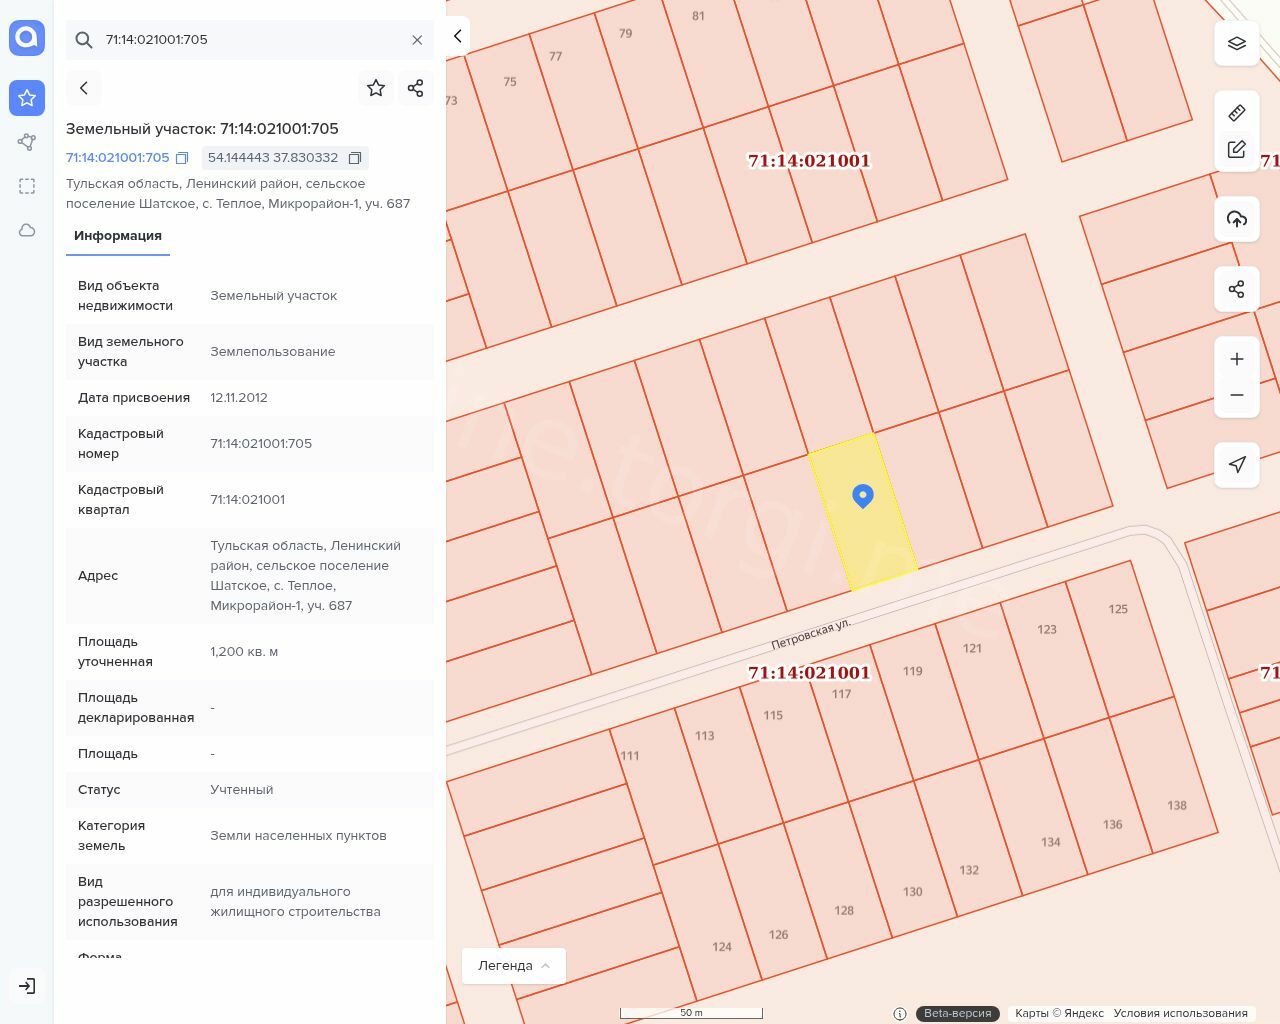
Task: Clear the search field text
Action: 417,40
